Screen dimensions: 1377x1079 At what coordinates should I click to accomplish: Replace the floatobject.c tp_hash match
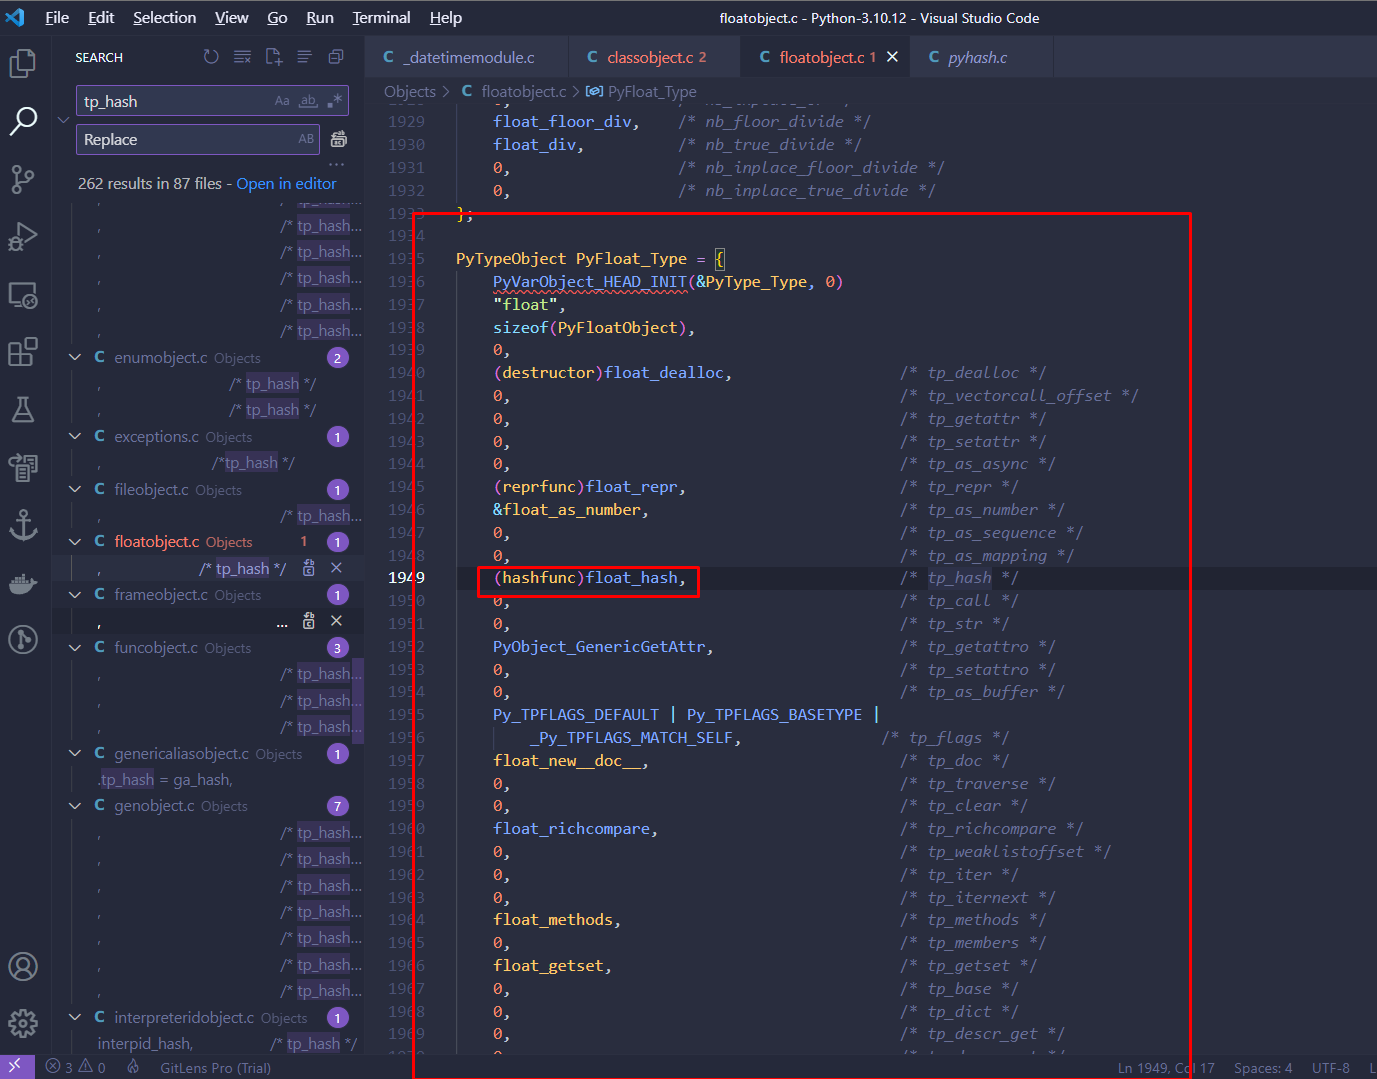coord(309,568)
